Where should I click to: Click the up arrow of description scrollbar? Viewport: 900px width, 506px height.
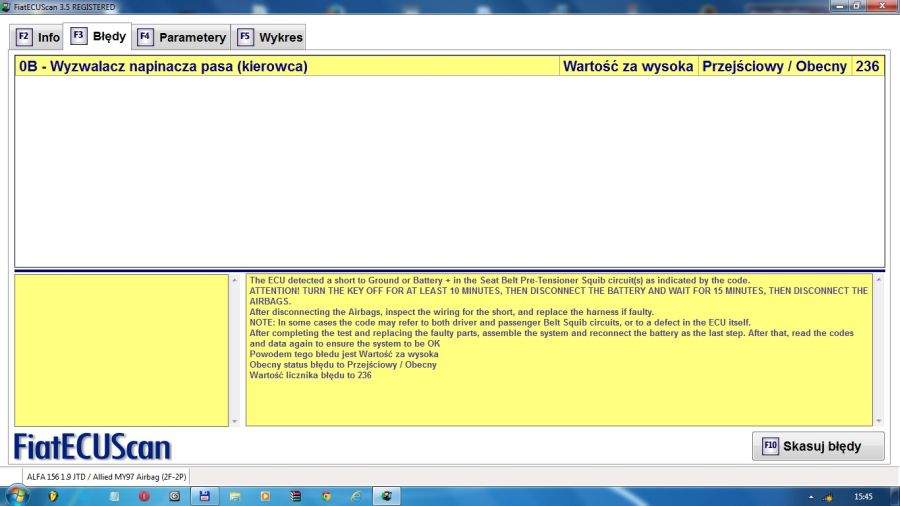(879, 279)
